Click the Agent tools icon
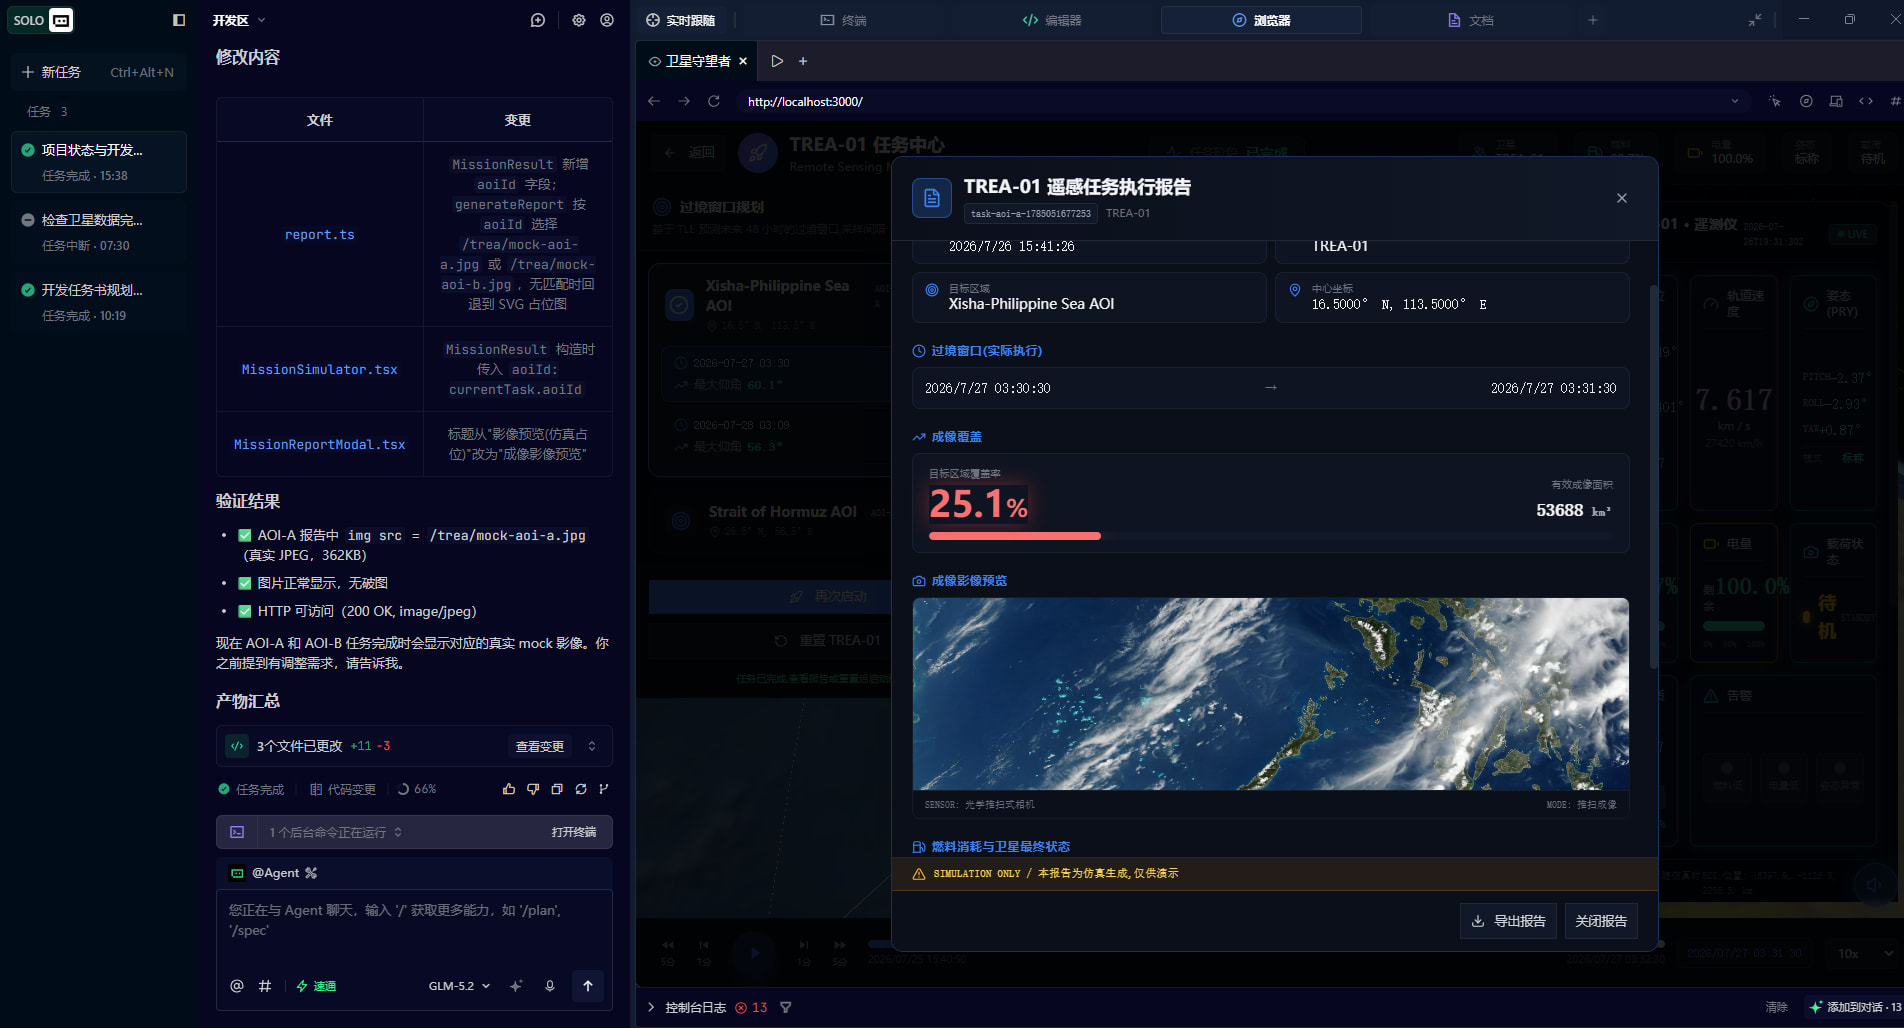 (311, 873)
